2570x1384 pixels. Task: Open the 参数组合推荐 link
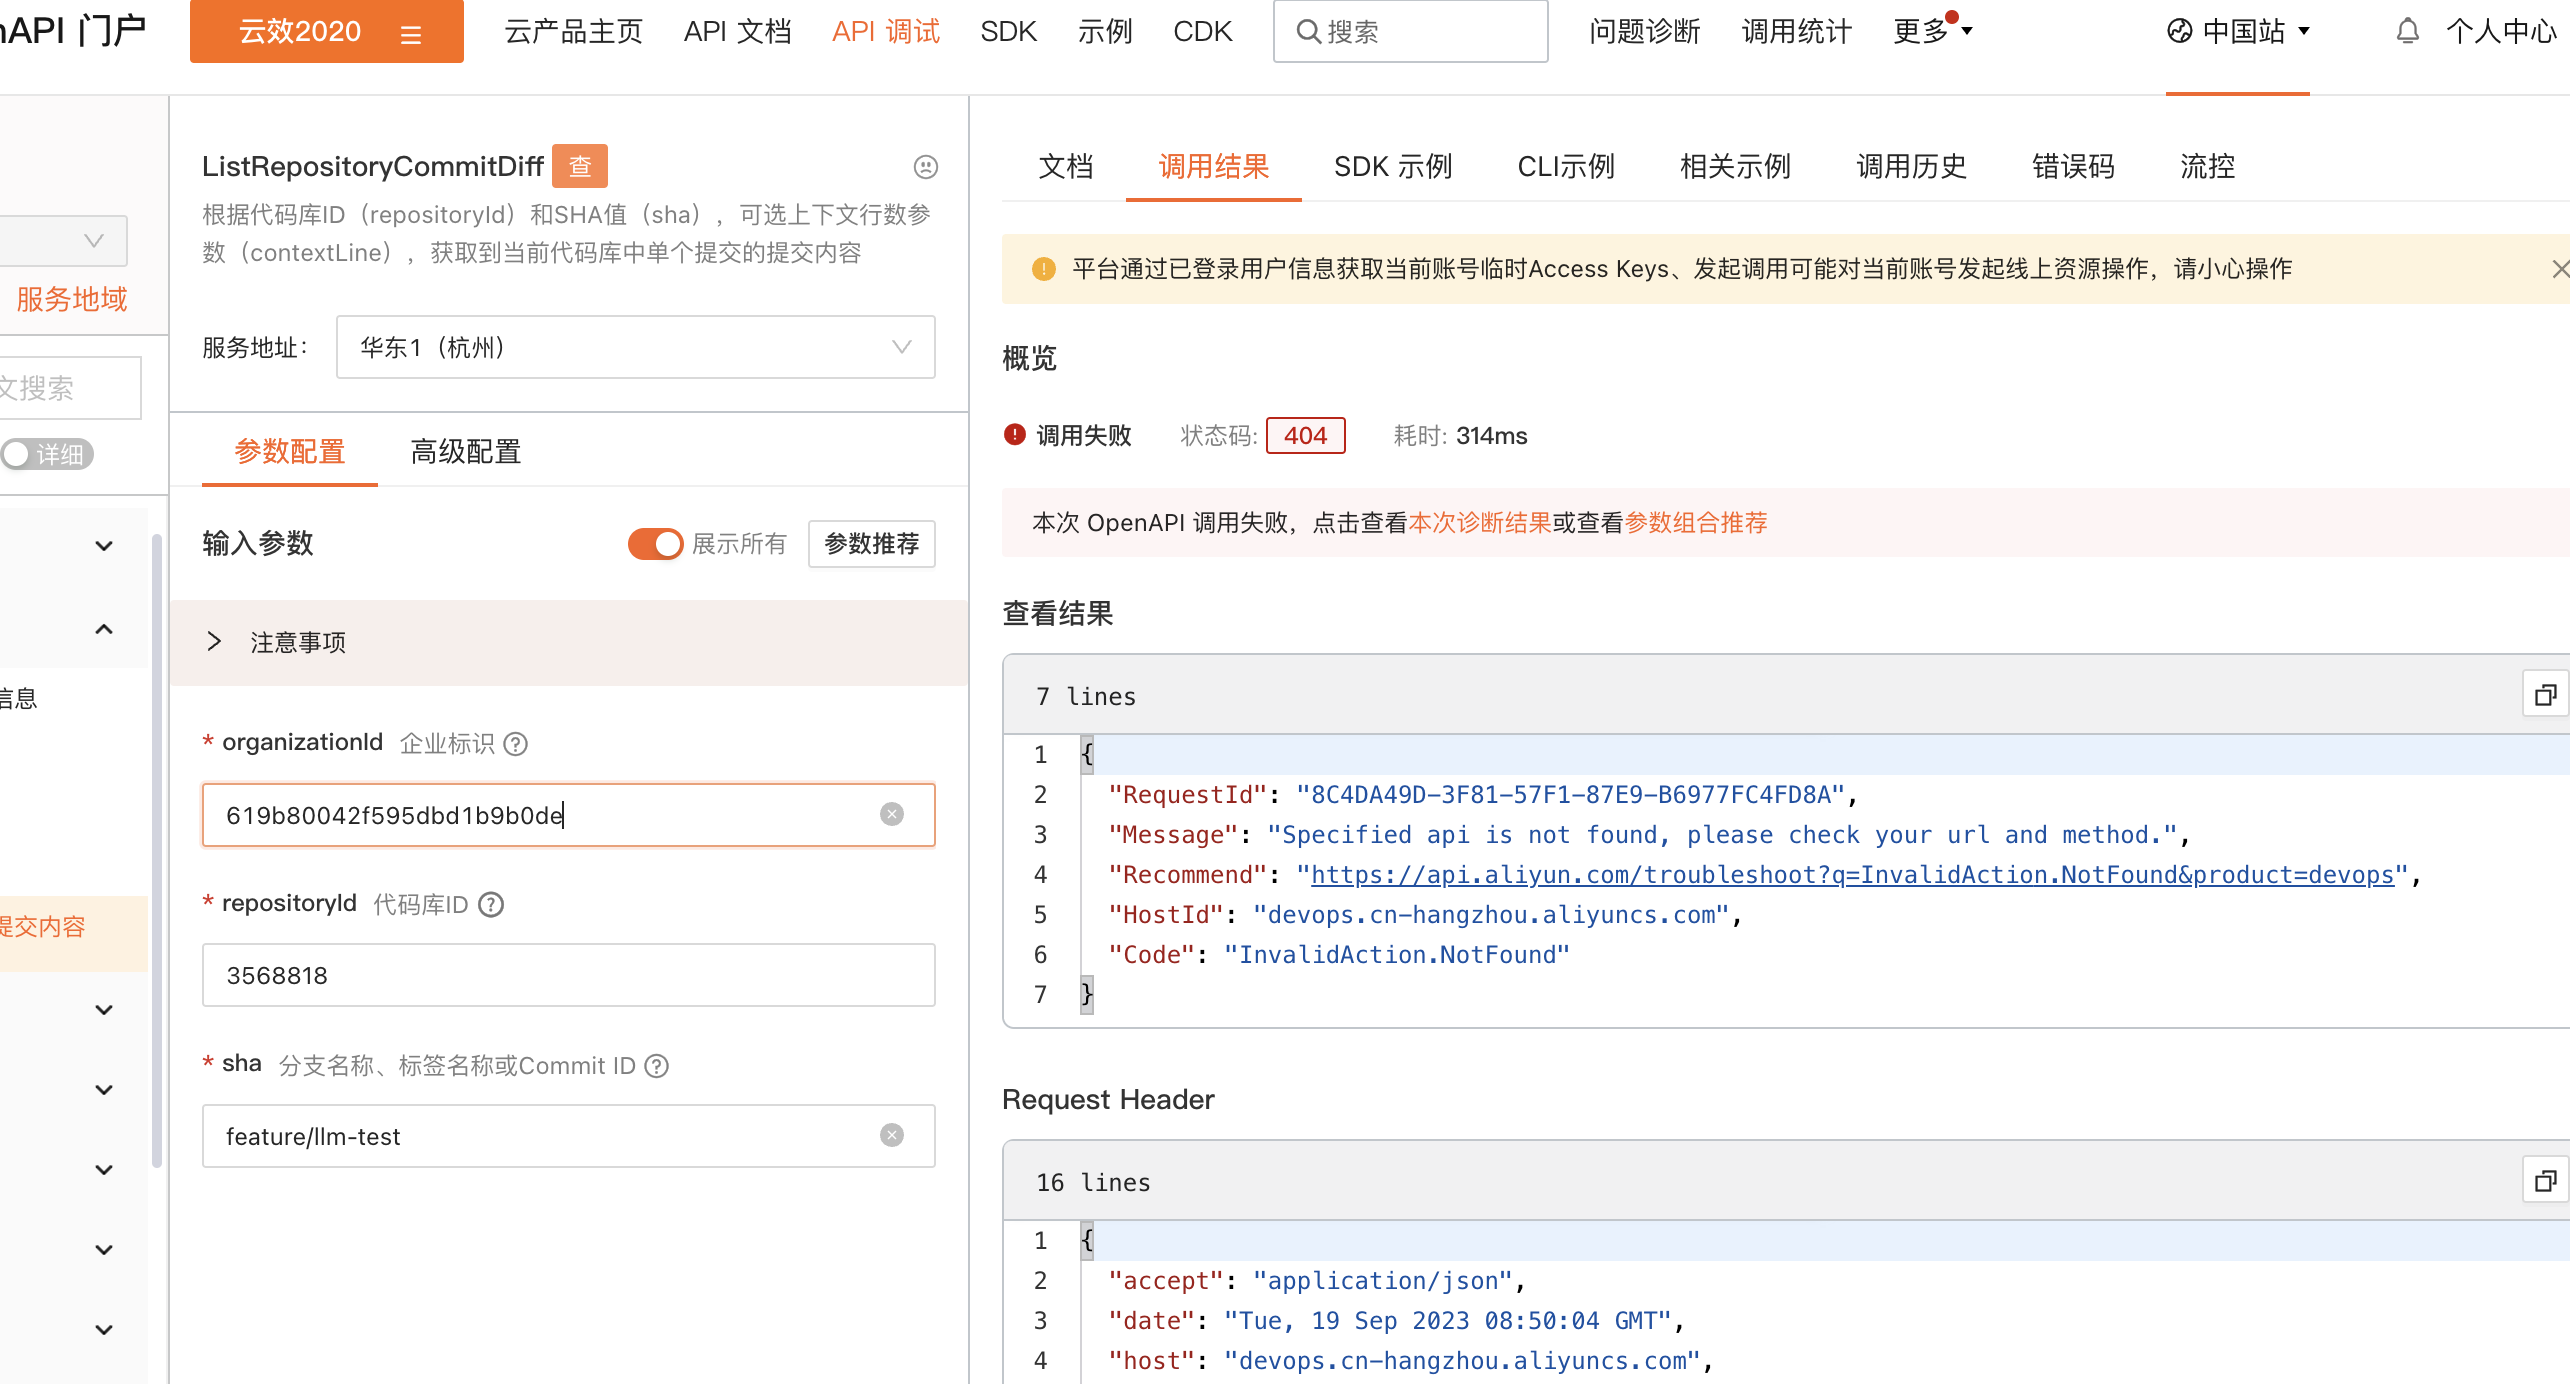(1696, 523)
